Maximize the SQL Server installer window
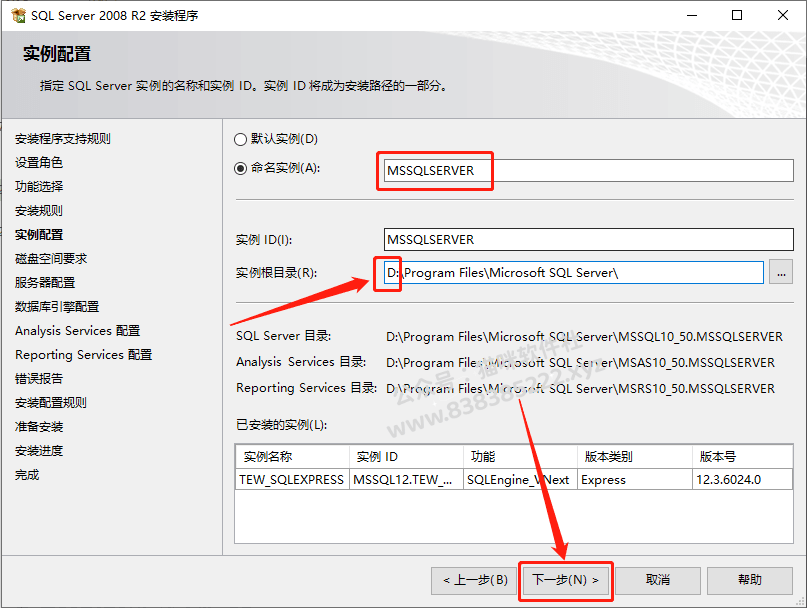Viewport: 807px width, 608px height. (x=737, y=15)
